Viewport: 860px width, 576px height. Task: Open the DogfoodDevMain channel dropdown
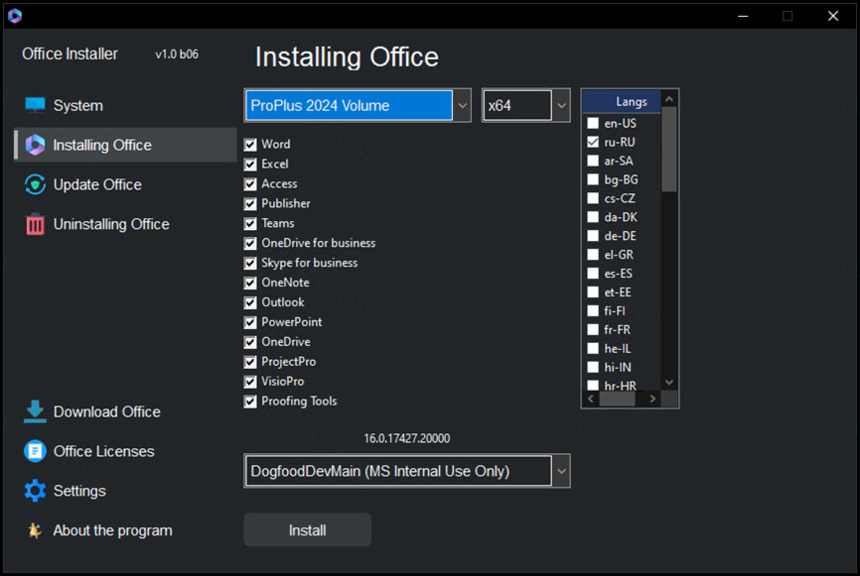pos(561,471)
